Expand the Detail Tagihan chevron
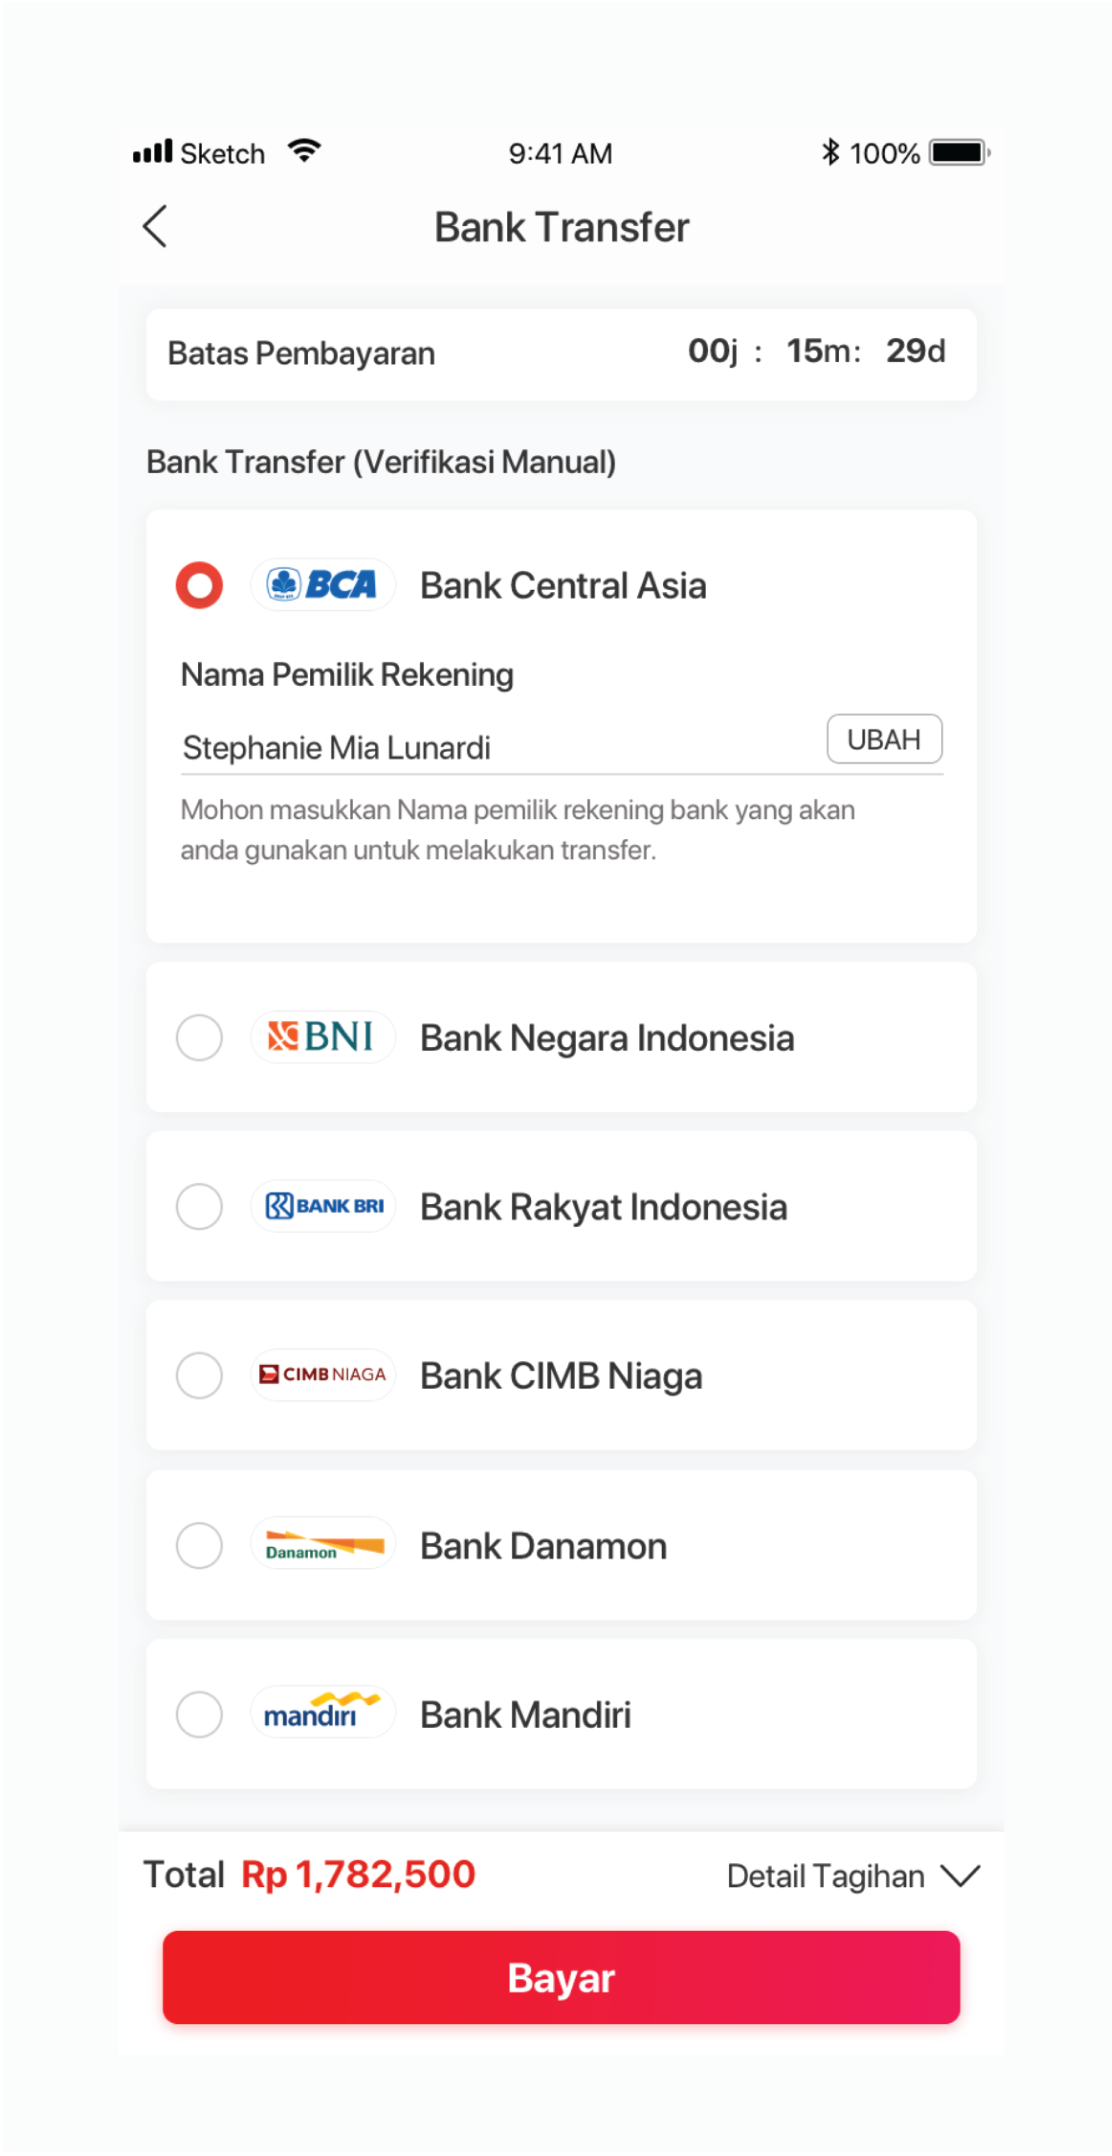The height and width of the screenshot is (2156, 1112). tap(960, 1876)
